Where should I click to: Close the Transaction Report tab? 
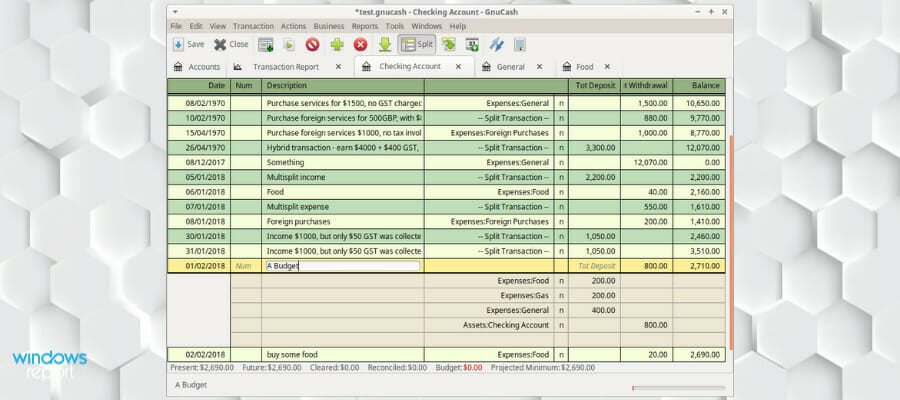point(338,67)
